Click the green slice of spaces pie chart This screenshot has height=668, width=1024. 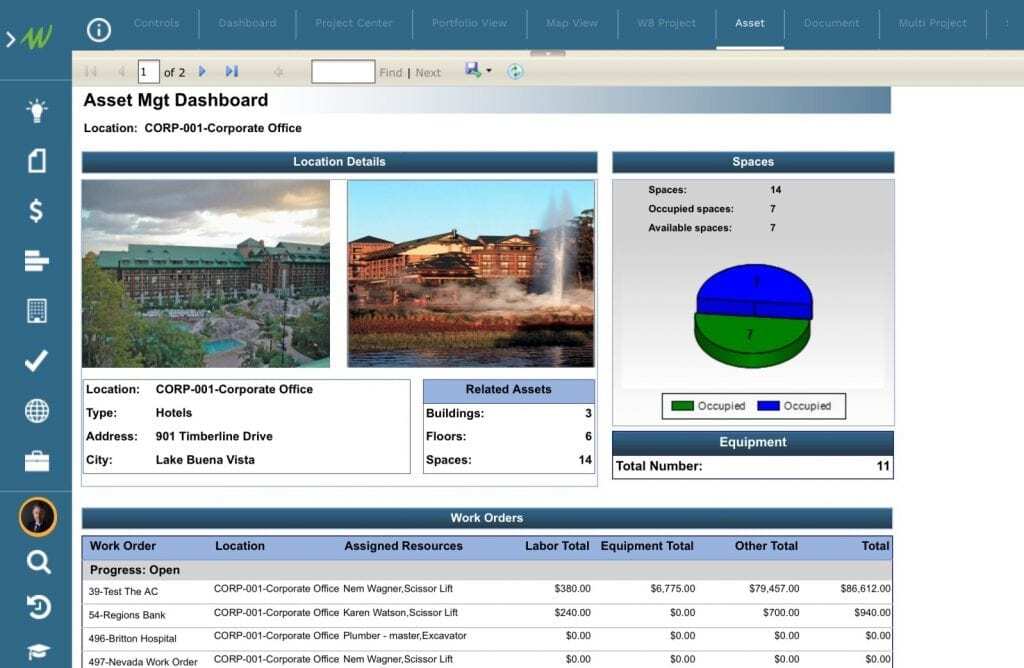pos(751,340)
